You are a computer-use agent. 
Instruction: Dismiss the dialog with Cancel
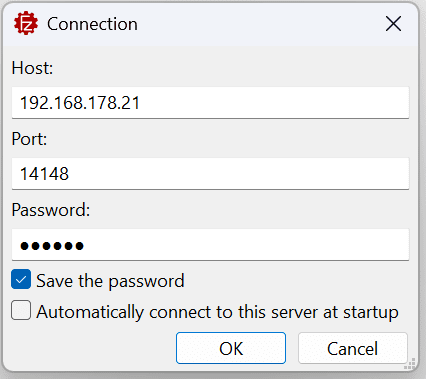tap(353, 348)
